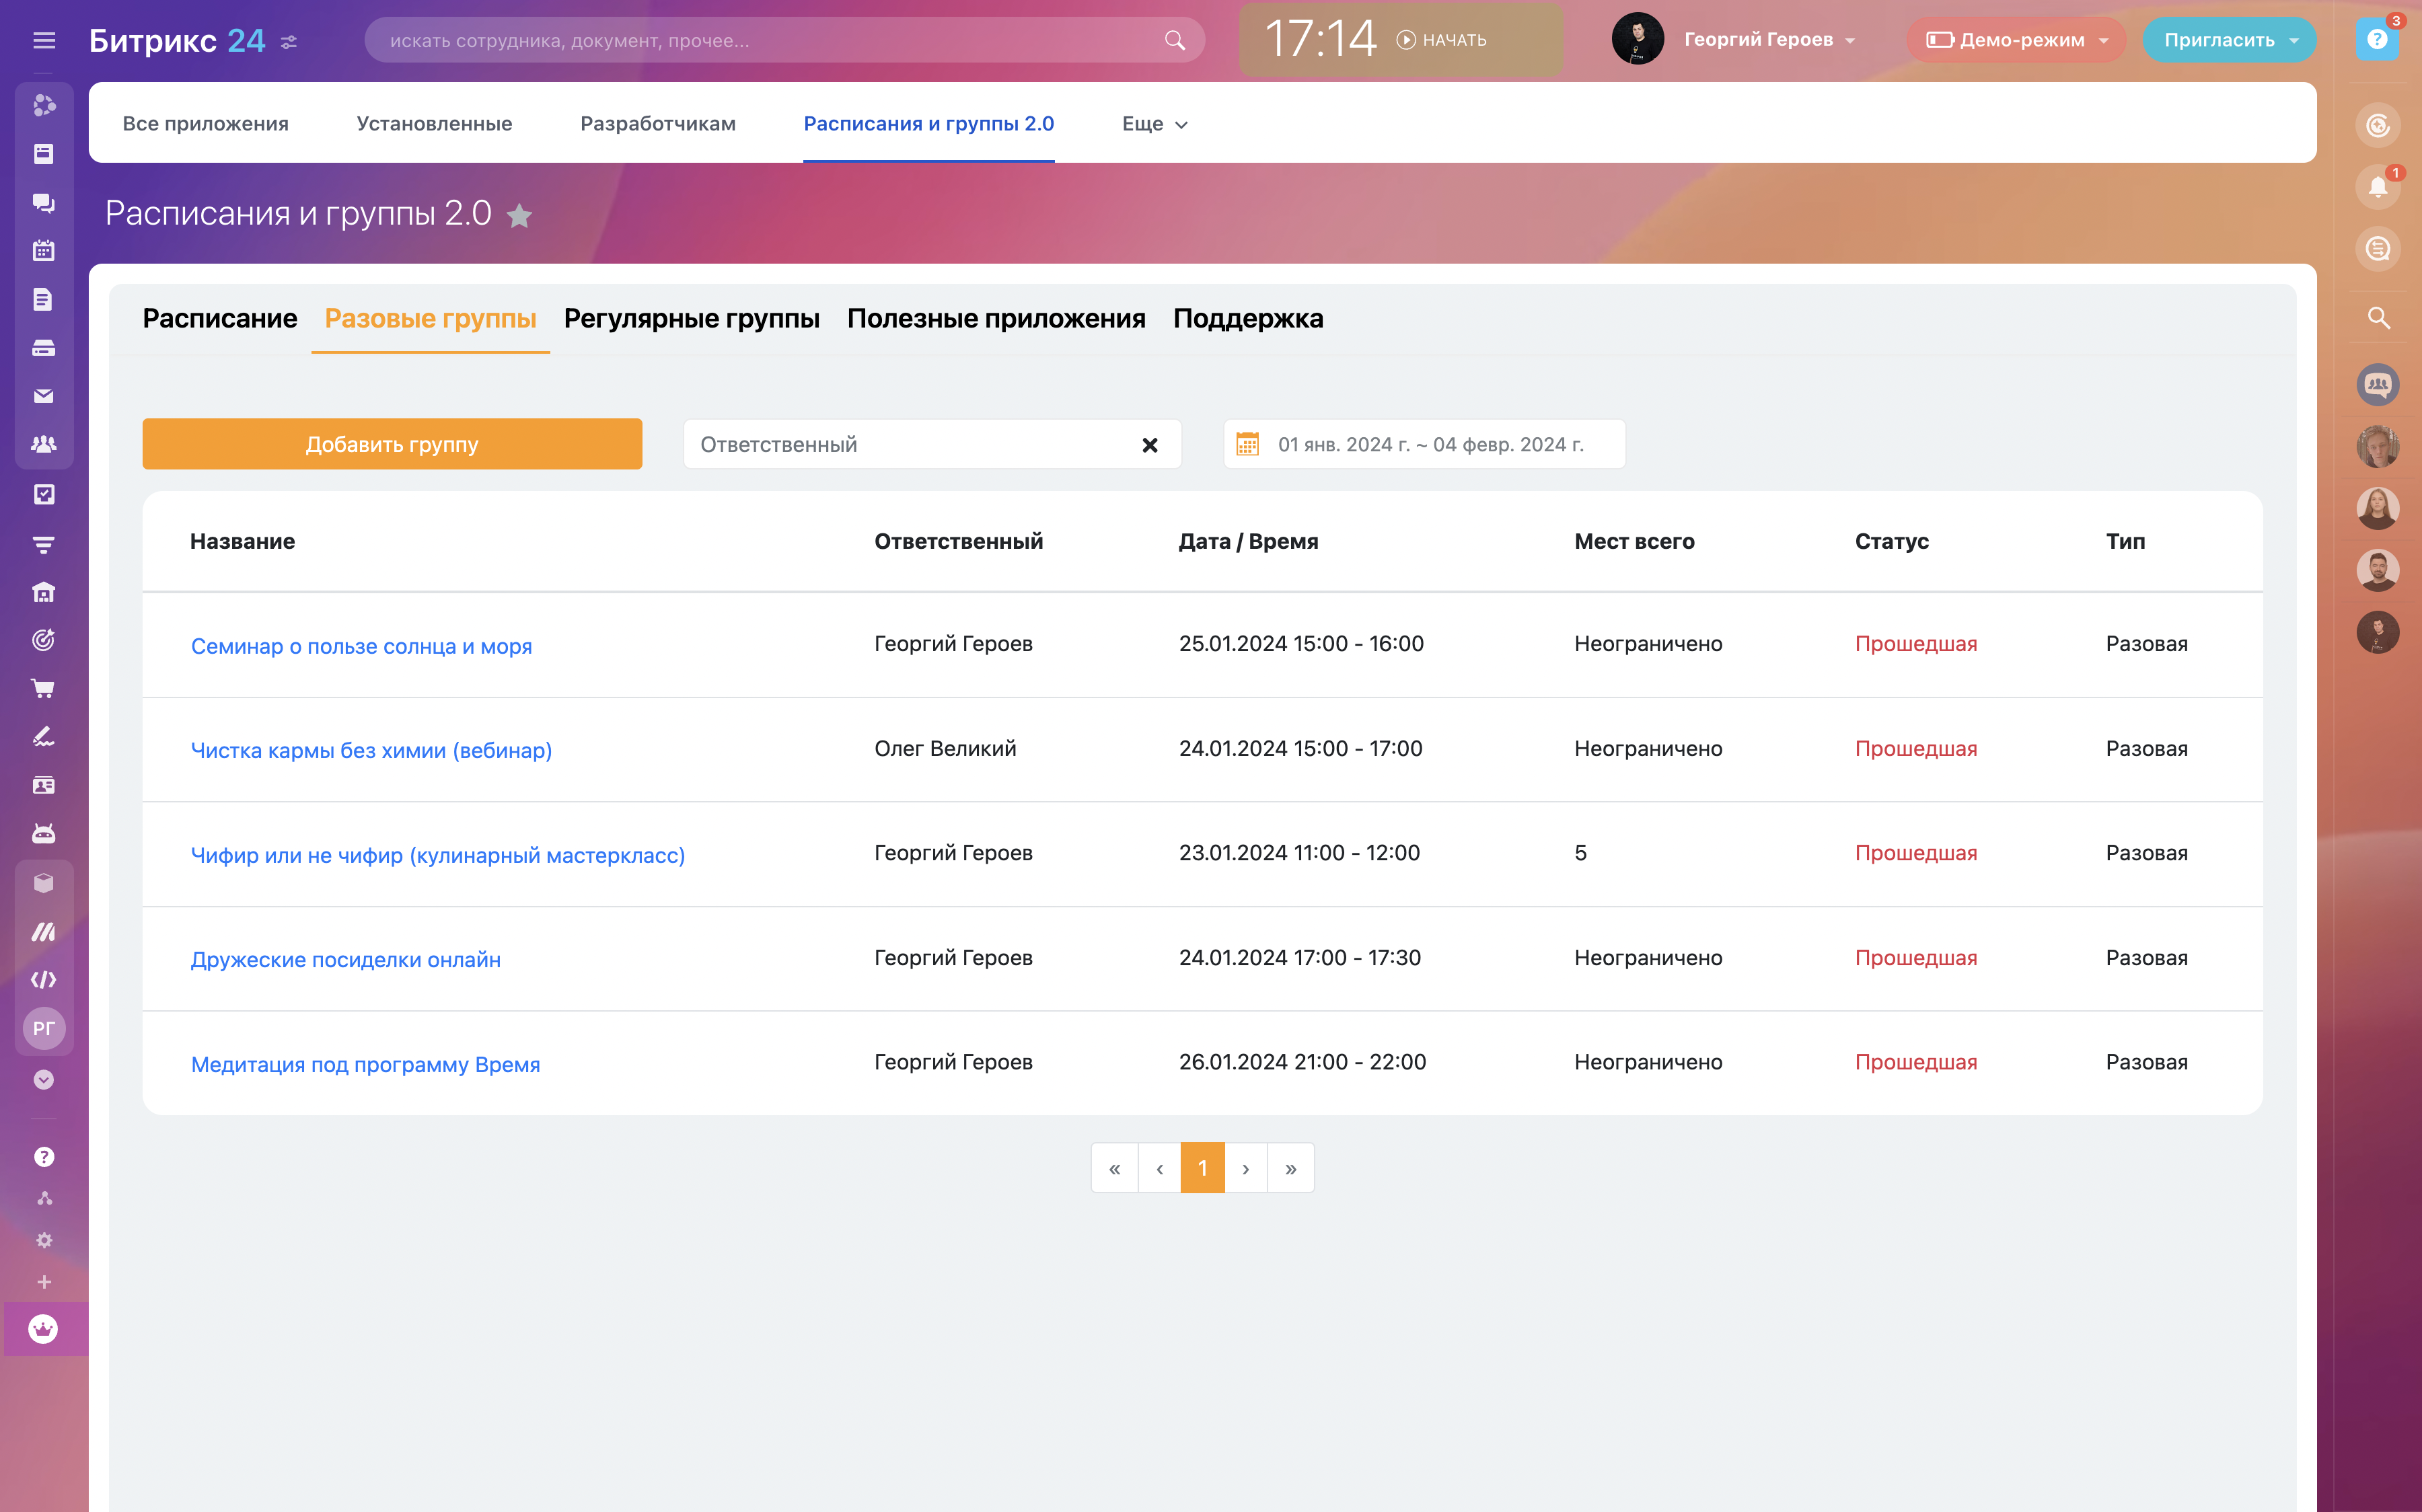The image size is (2422, 1512).
Task: Open the shopping cart sidebar icon
Action: pyautogui.click(x=43, y=688)
